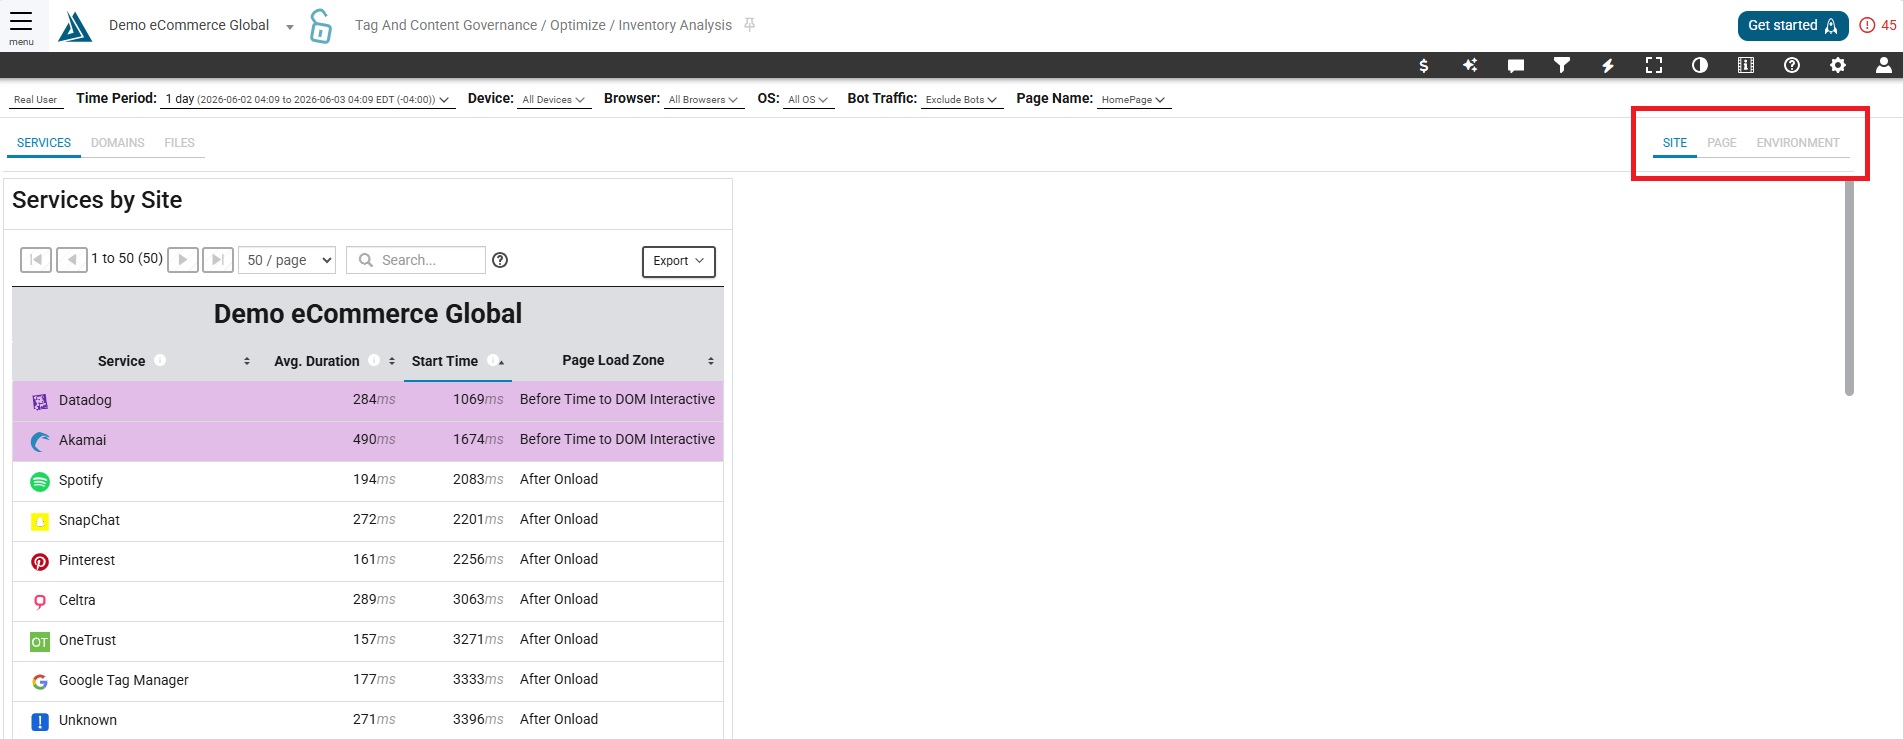This screenshot has height=739, width=1903.
Task: Click info icon beside Service header
Action: (x=160, y=360)
